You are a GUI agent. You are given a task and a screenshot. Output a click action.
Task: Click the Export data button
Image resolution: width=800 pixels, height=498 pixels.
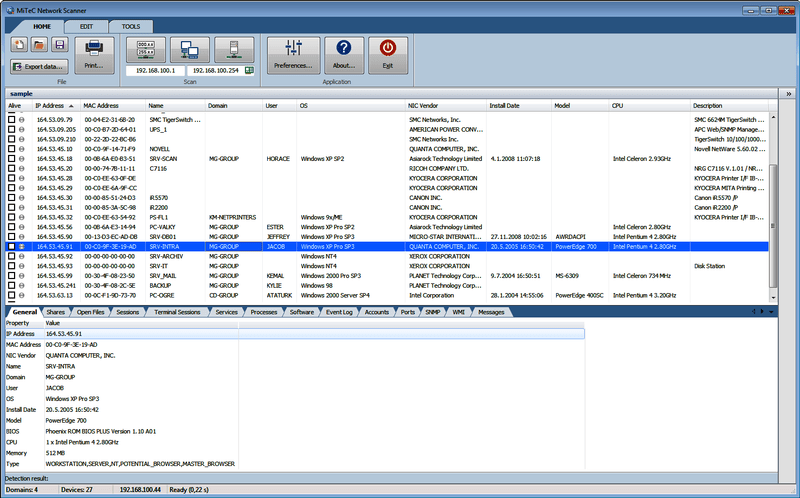tap(39, 66)
